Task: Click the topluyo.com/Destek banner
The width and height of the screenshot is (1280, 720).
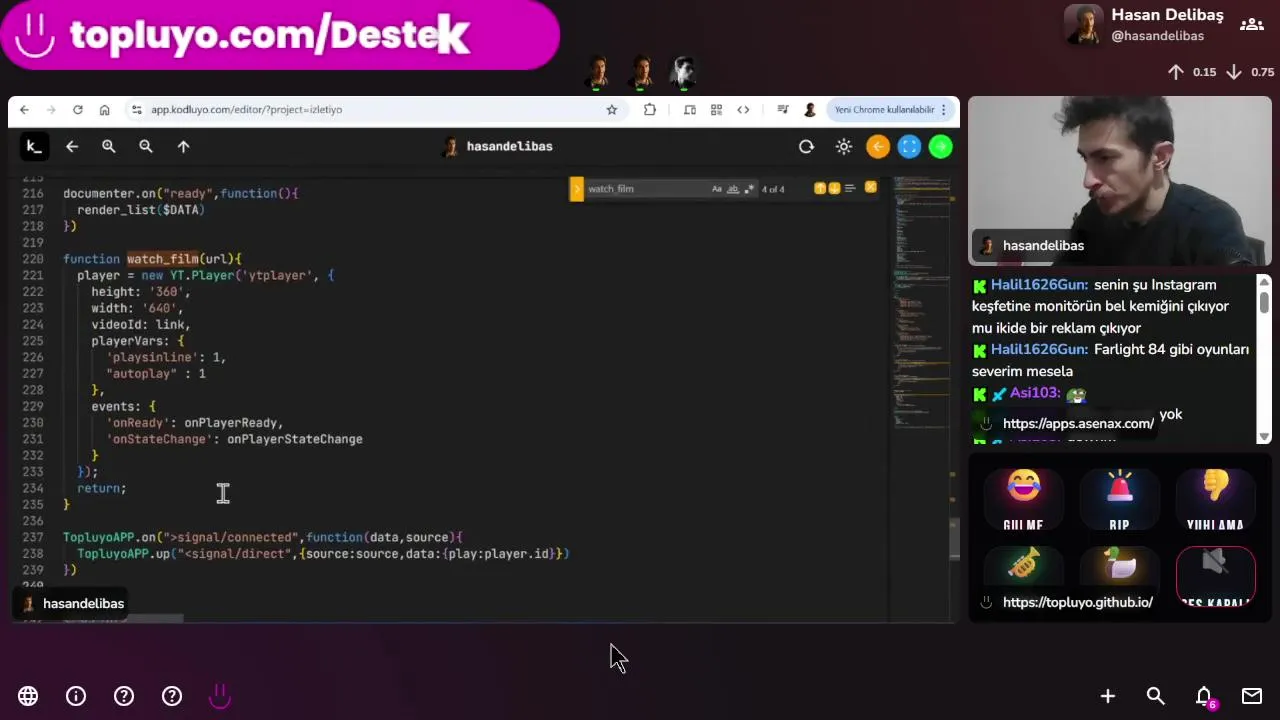Action: [x=280, y=35]
